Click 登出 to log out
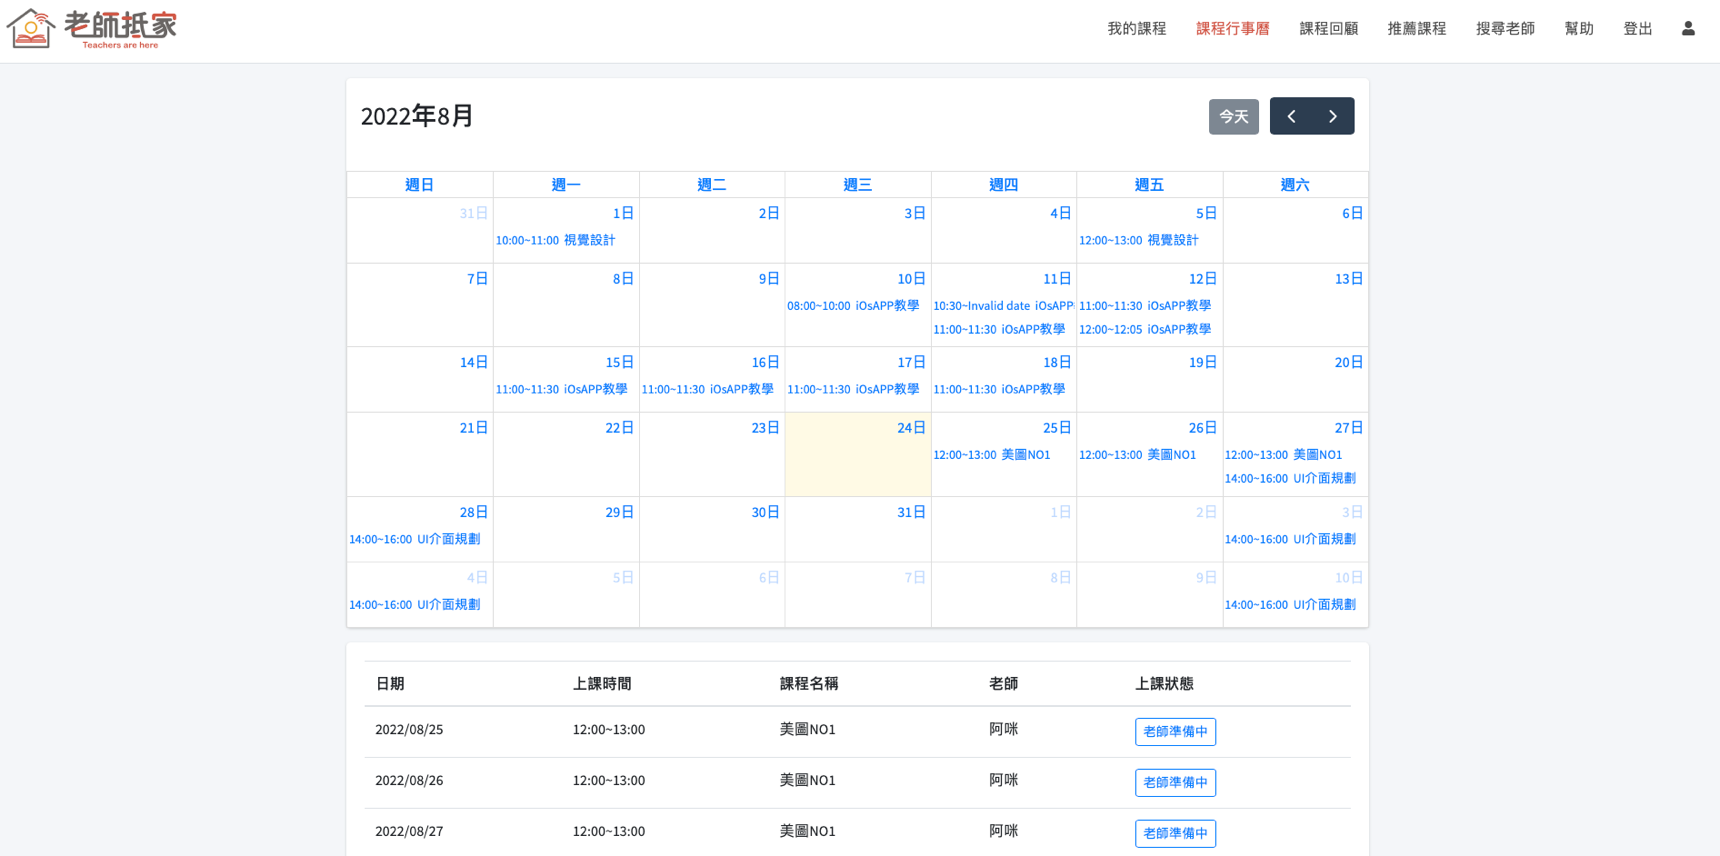1720x856 pixels. (1638, 29)
